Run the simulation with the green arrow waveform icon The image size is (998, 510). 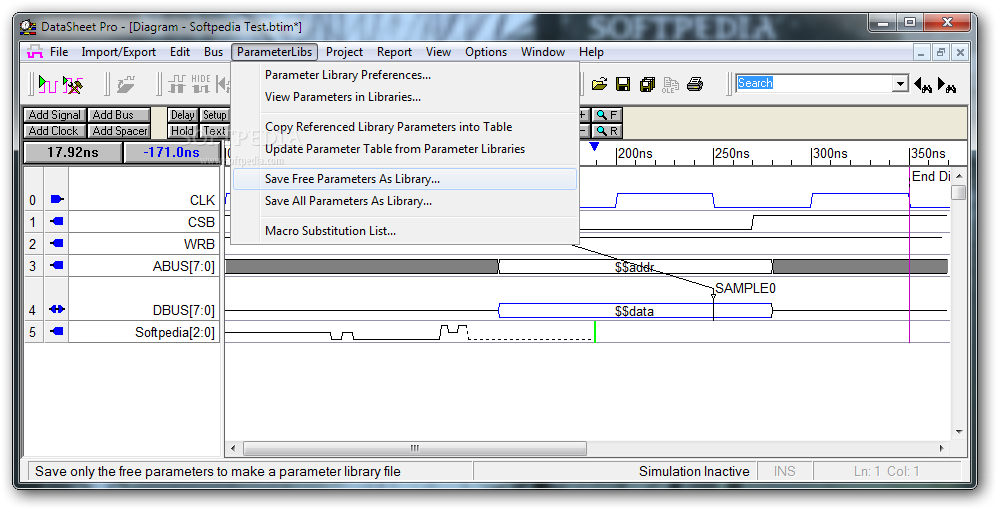(48, 84)
